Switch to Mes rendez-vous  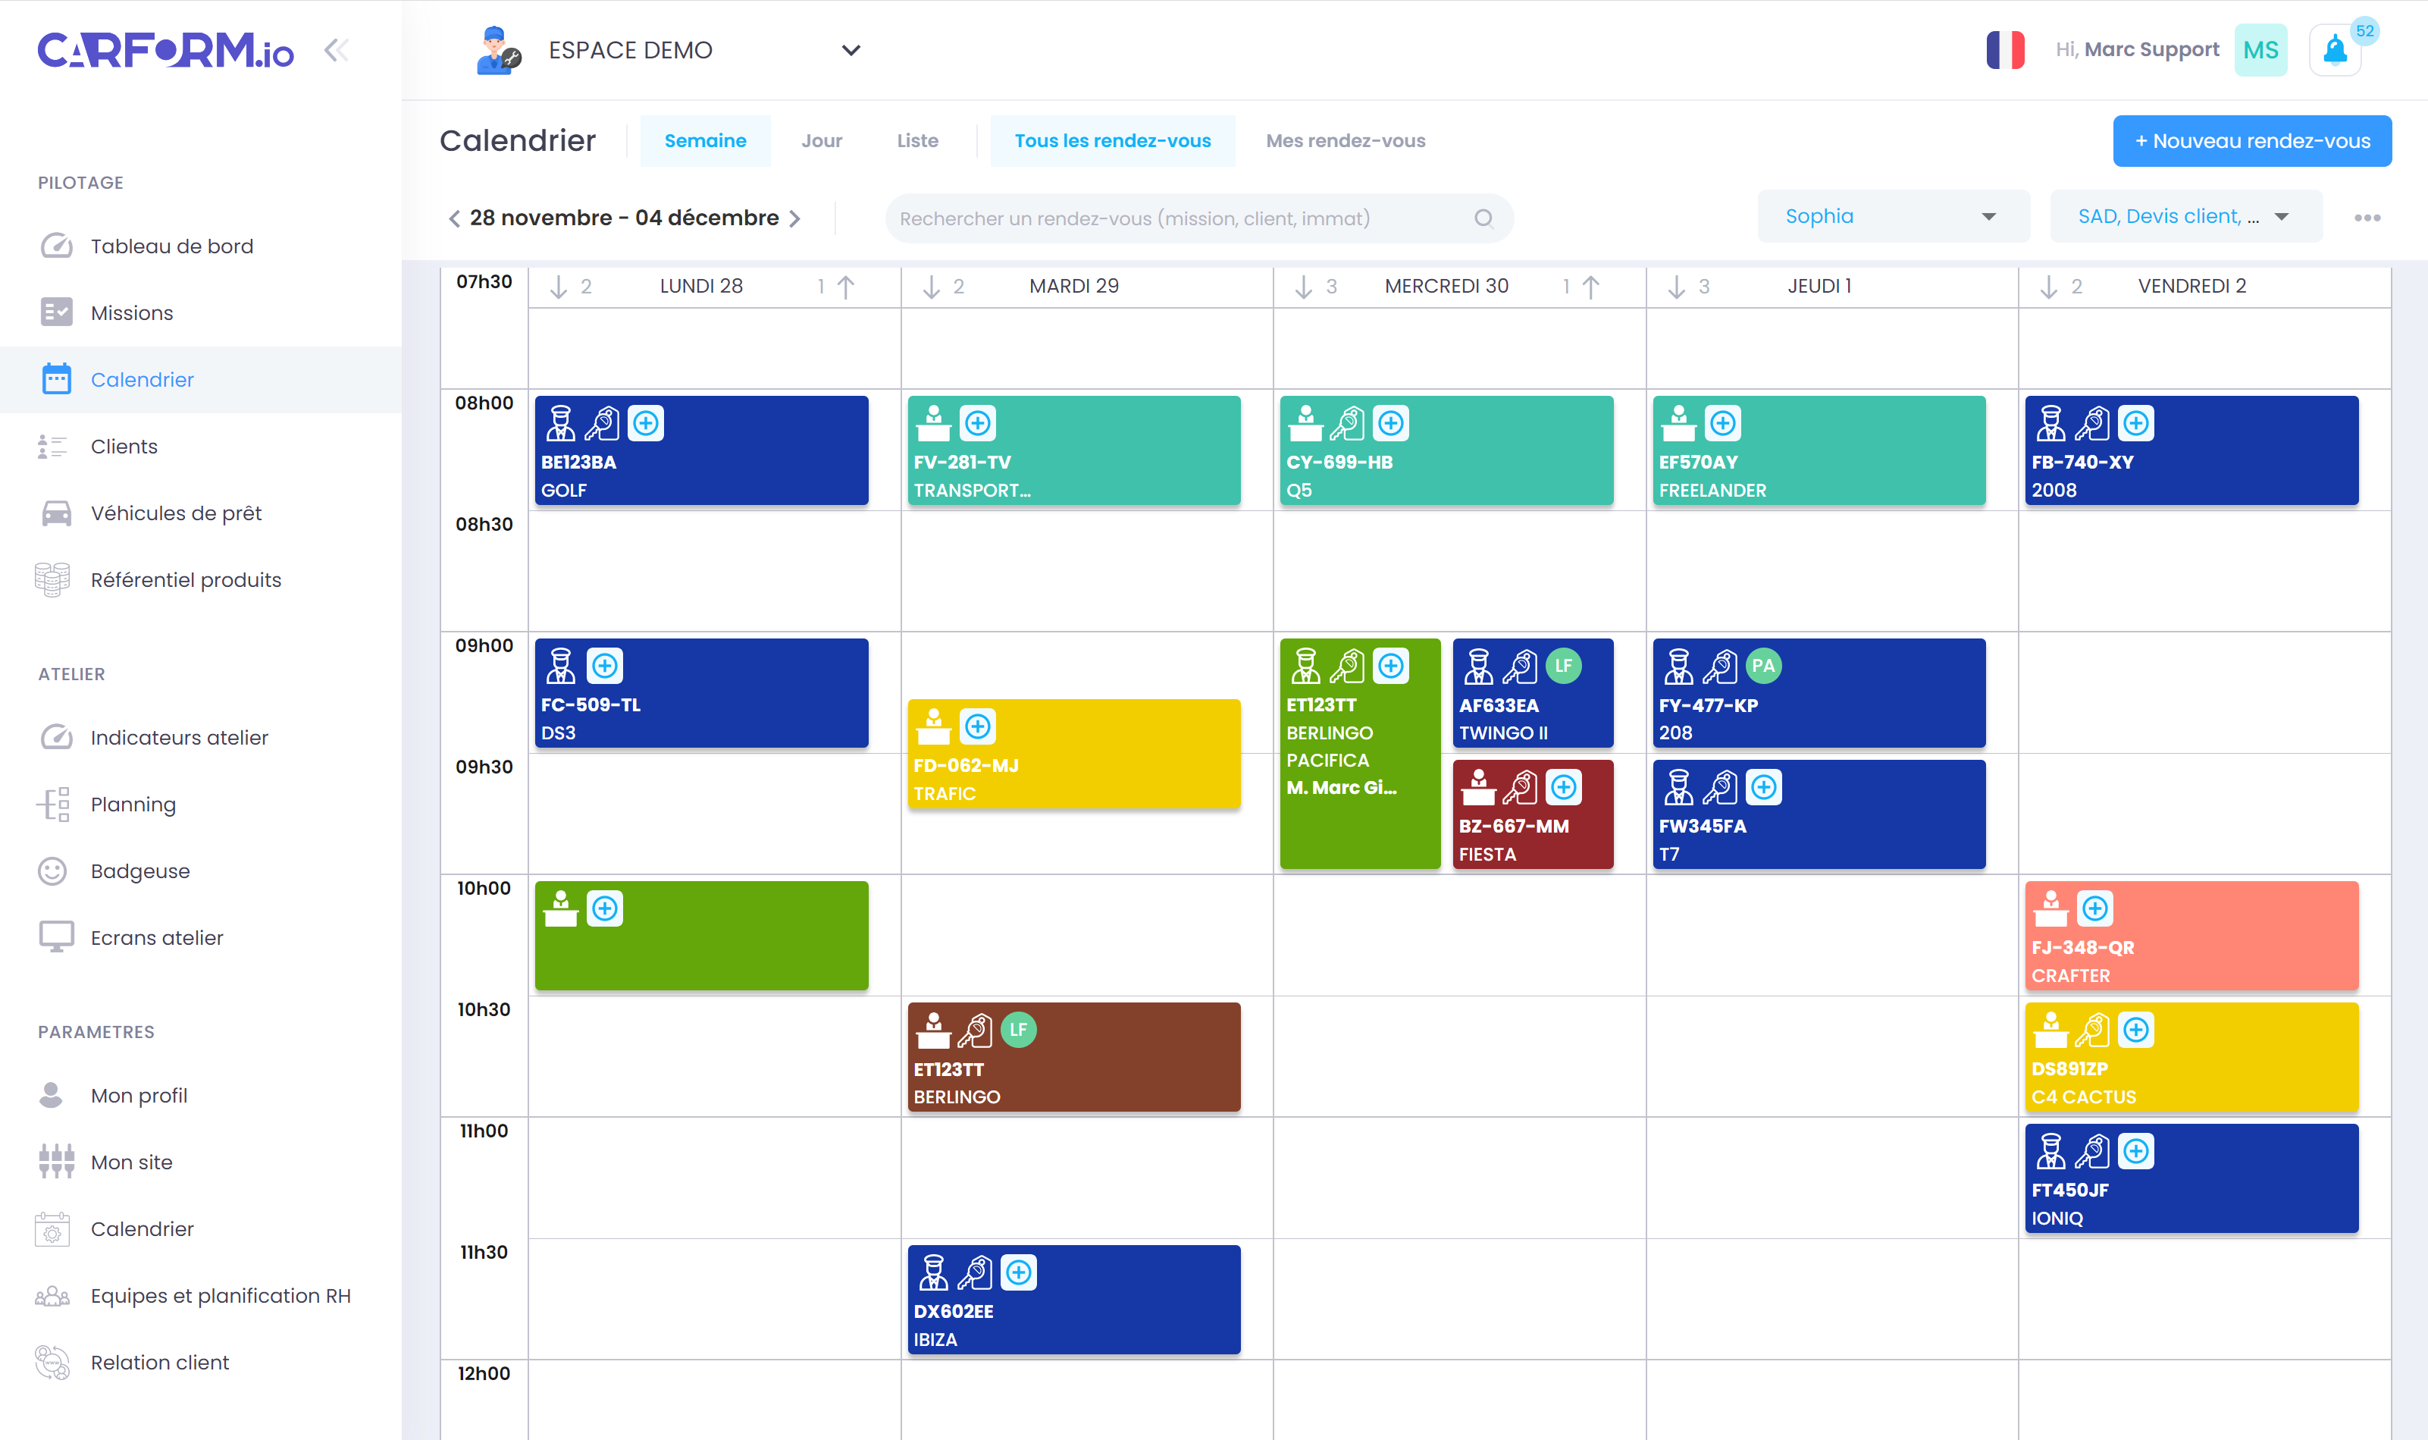coord(1345,140)
